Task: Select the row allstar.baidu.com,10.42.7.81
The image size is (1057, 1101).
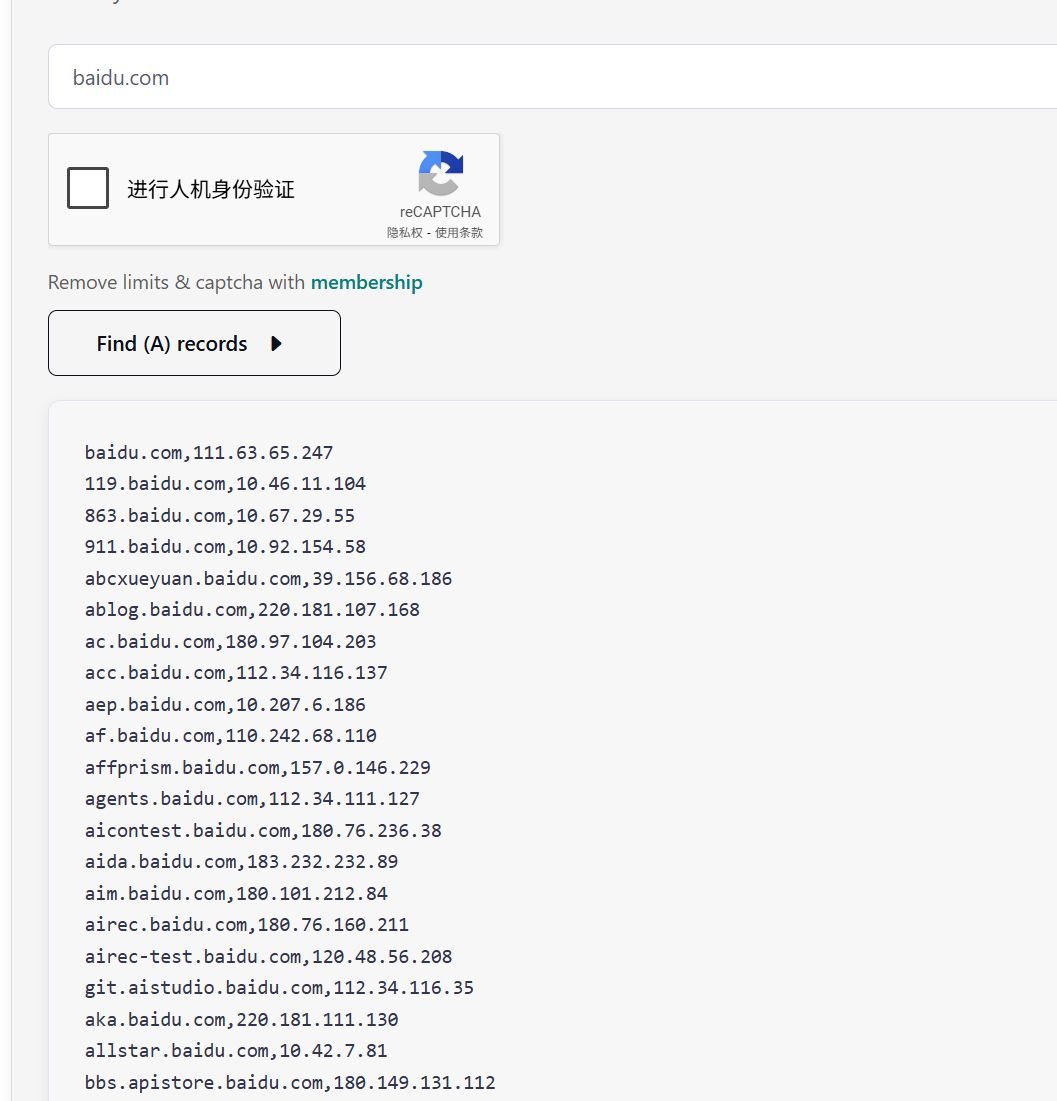Action: coord(236,1050)
